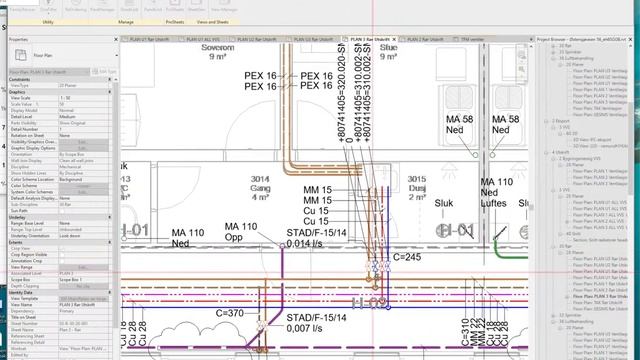This screenshot has height=360, width=640.
Task: Select the STAD/F-15/14 0,007 l/s tag
Action: click(316, 323)
